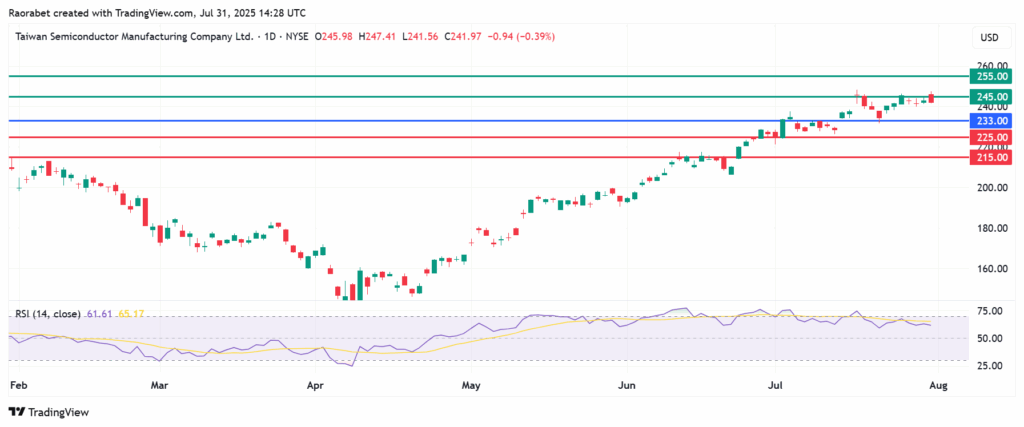
Task: Select the RSI (14, close) indicator label
Action: pyautogui.click(x=48, y=314)
